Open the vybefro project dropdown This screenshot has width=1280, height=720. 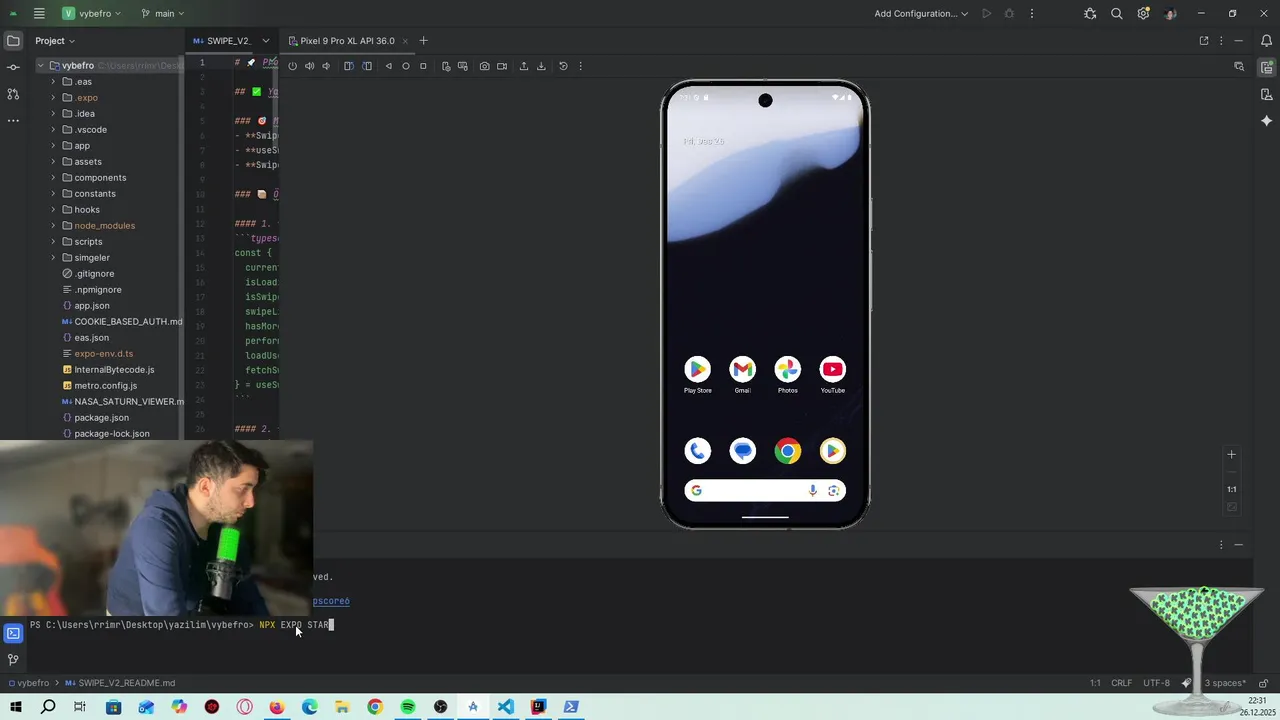click(x=91, y=14)
